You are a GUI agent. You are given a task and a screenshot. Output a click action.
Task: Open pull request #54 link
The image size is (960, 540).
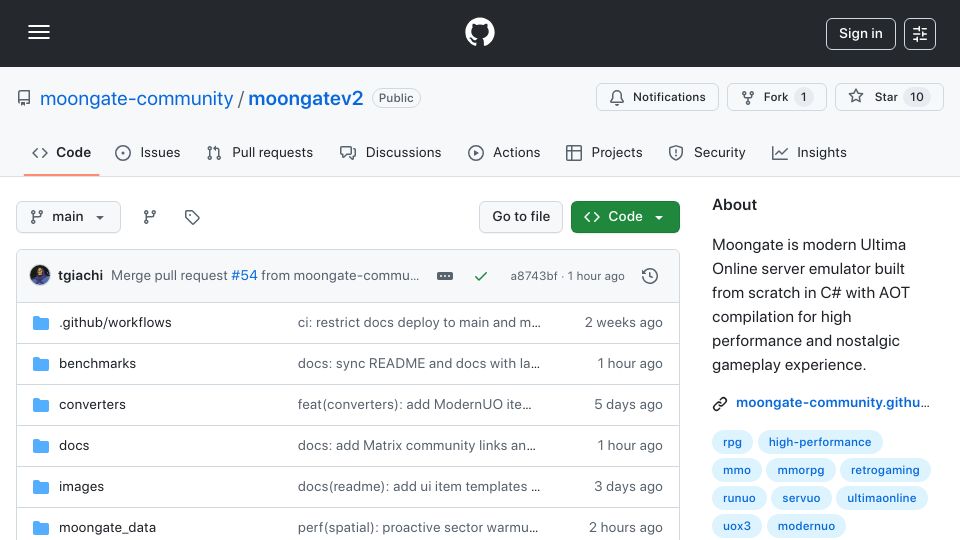click(x=244, y=276)
